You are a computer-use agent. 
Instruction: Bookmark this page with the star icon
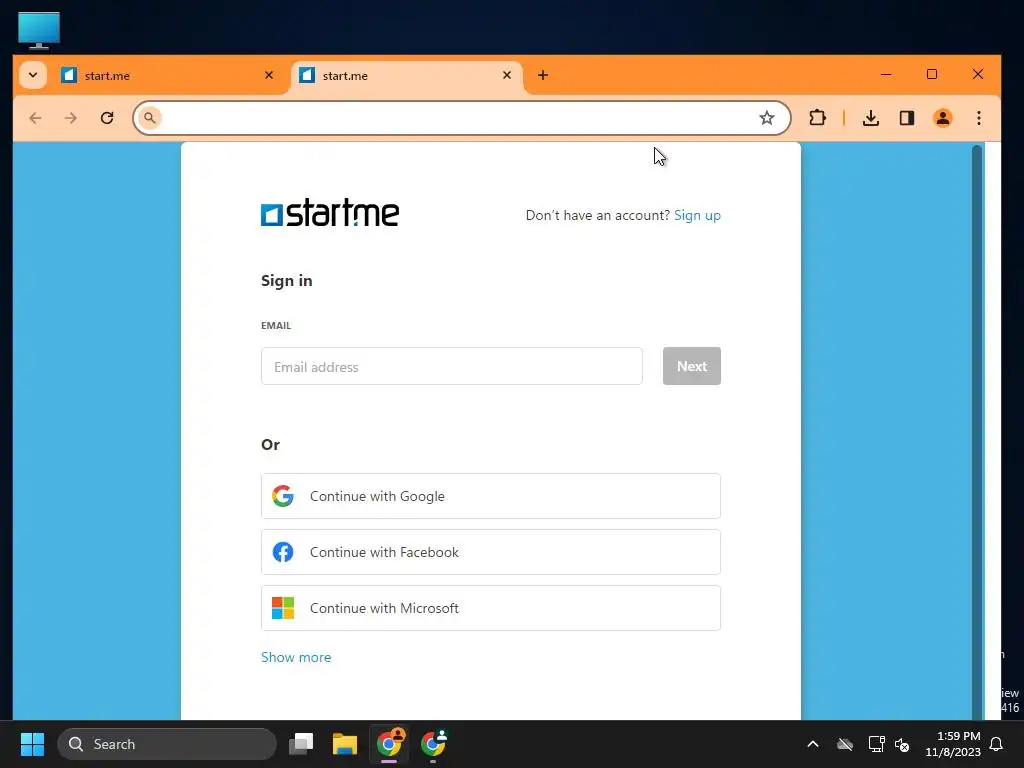767,118
